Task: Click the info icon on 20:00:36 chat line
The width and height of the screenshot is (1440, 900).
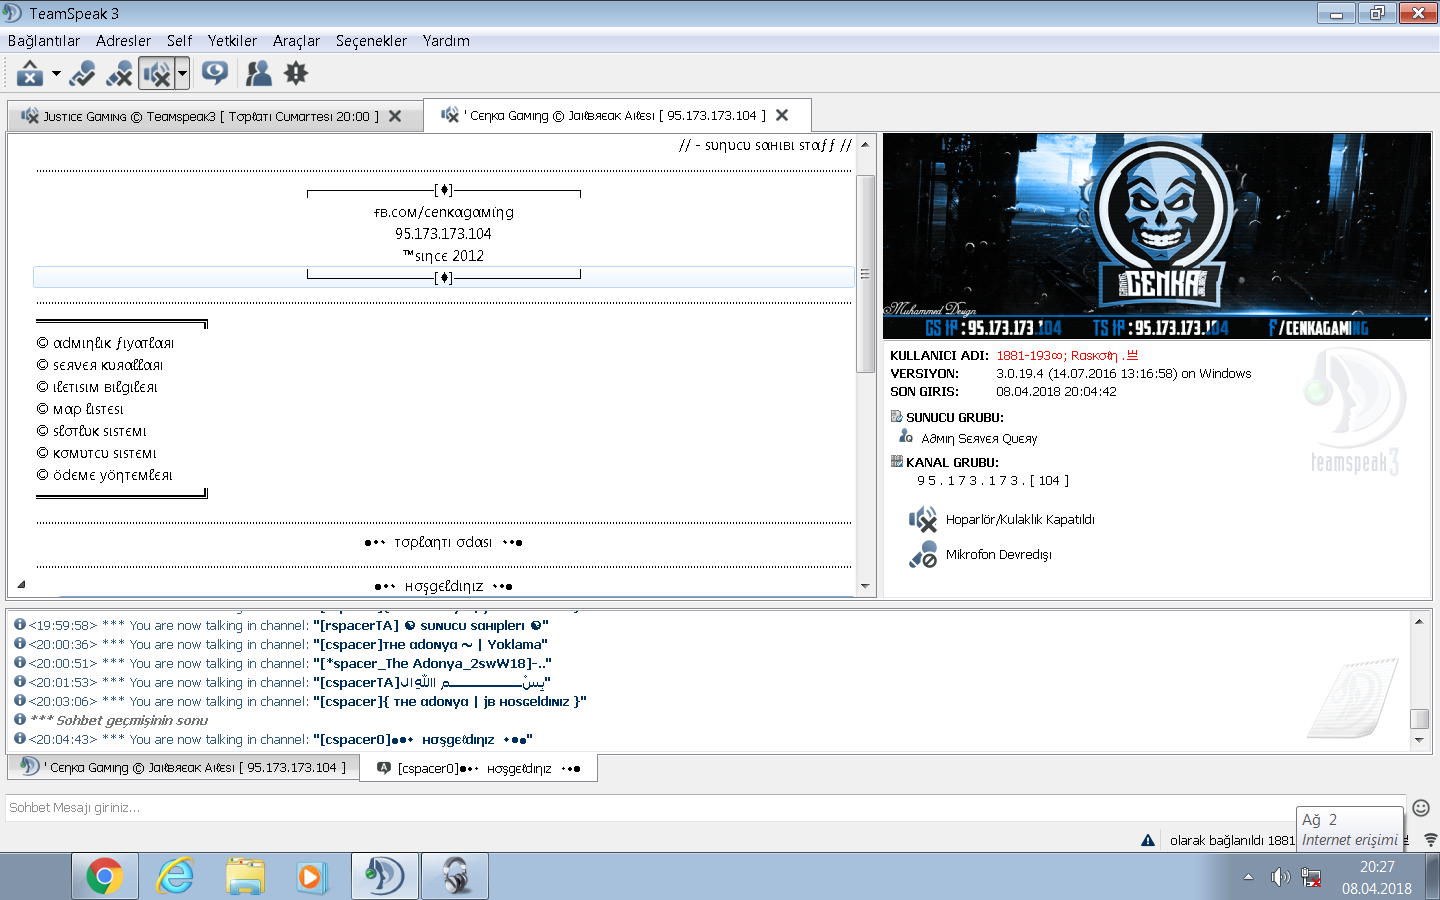Action: (19, 643)
